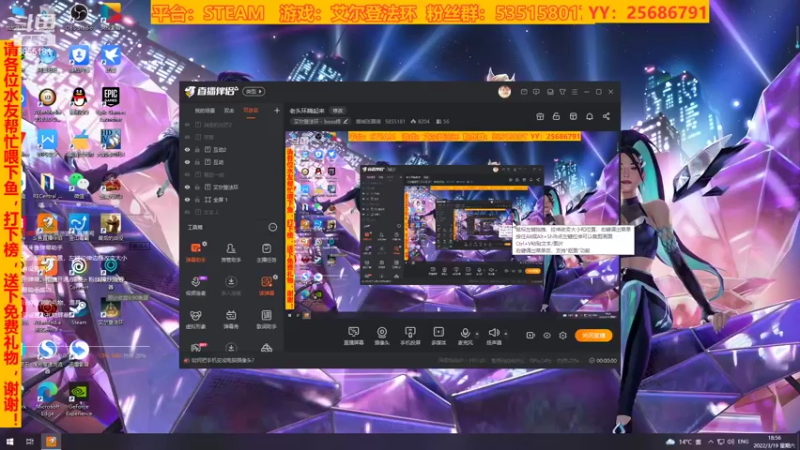The image size is (800, 450).
Task: Switch to the first scene tab
Action: [x=205, y=111]
